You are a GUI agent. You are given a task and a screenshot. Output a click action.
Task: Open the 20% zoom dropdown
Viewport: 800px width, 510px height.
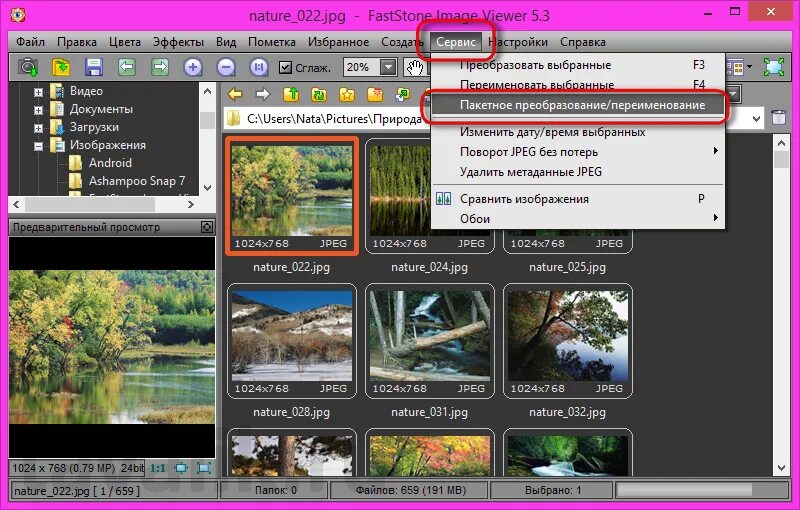pos(388,67)
